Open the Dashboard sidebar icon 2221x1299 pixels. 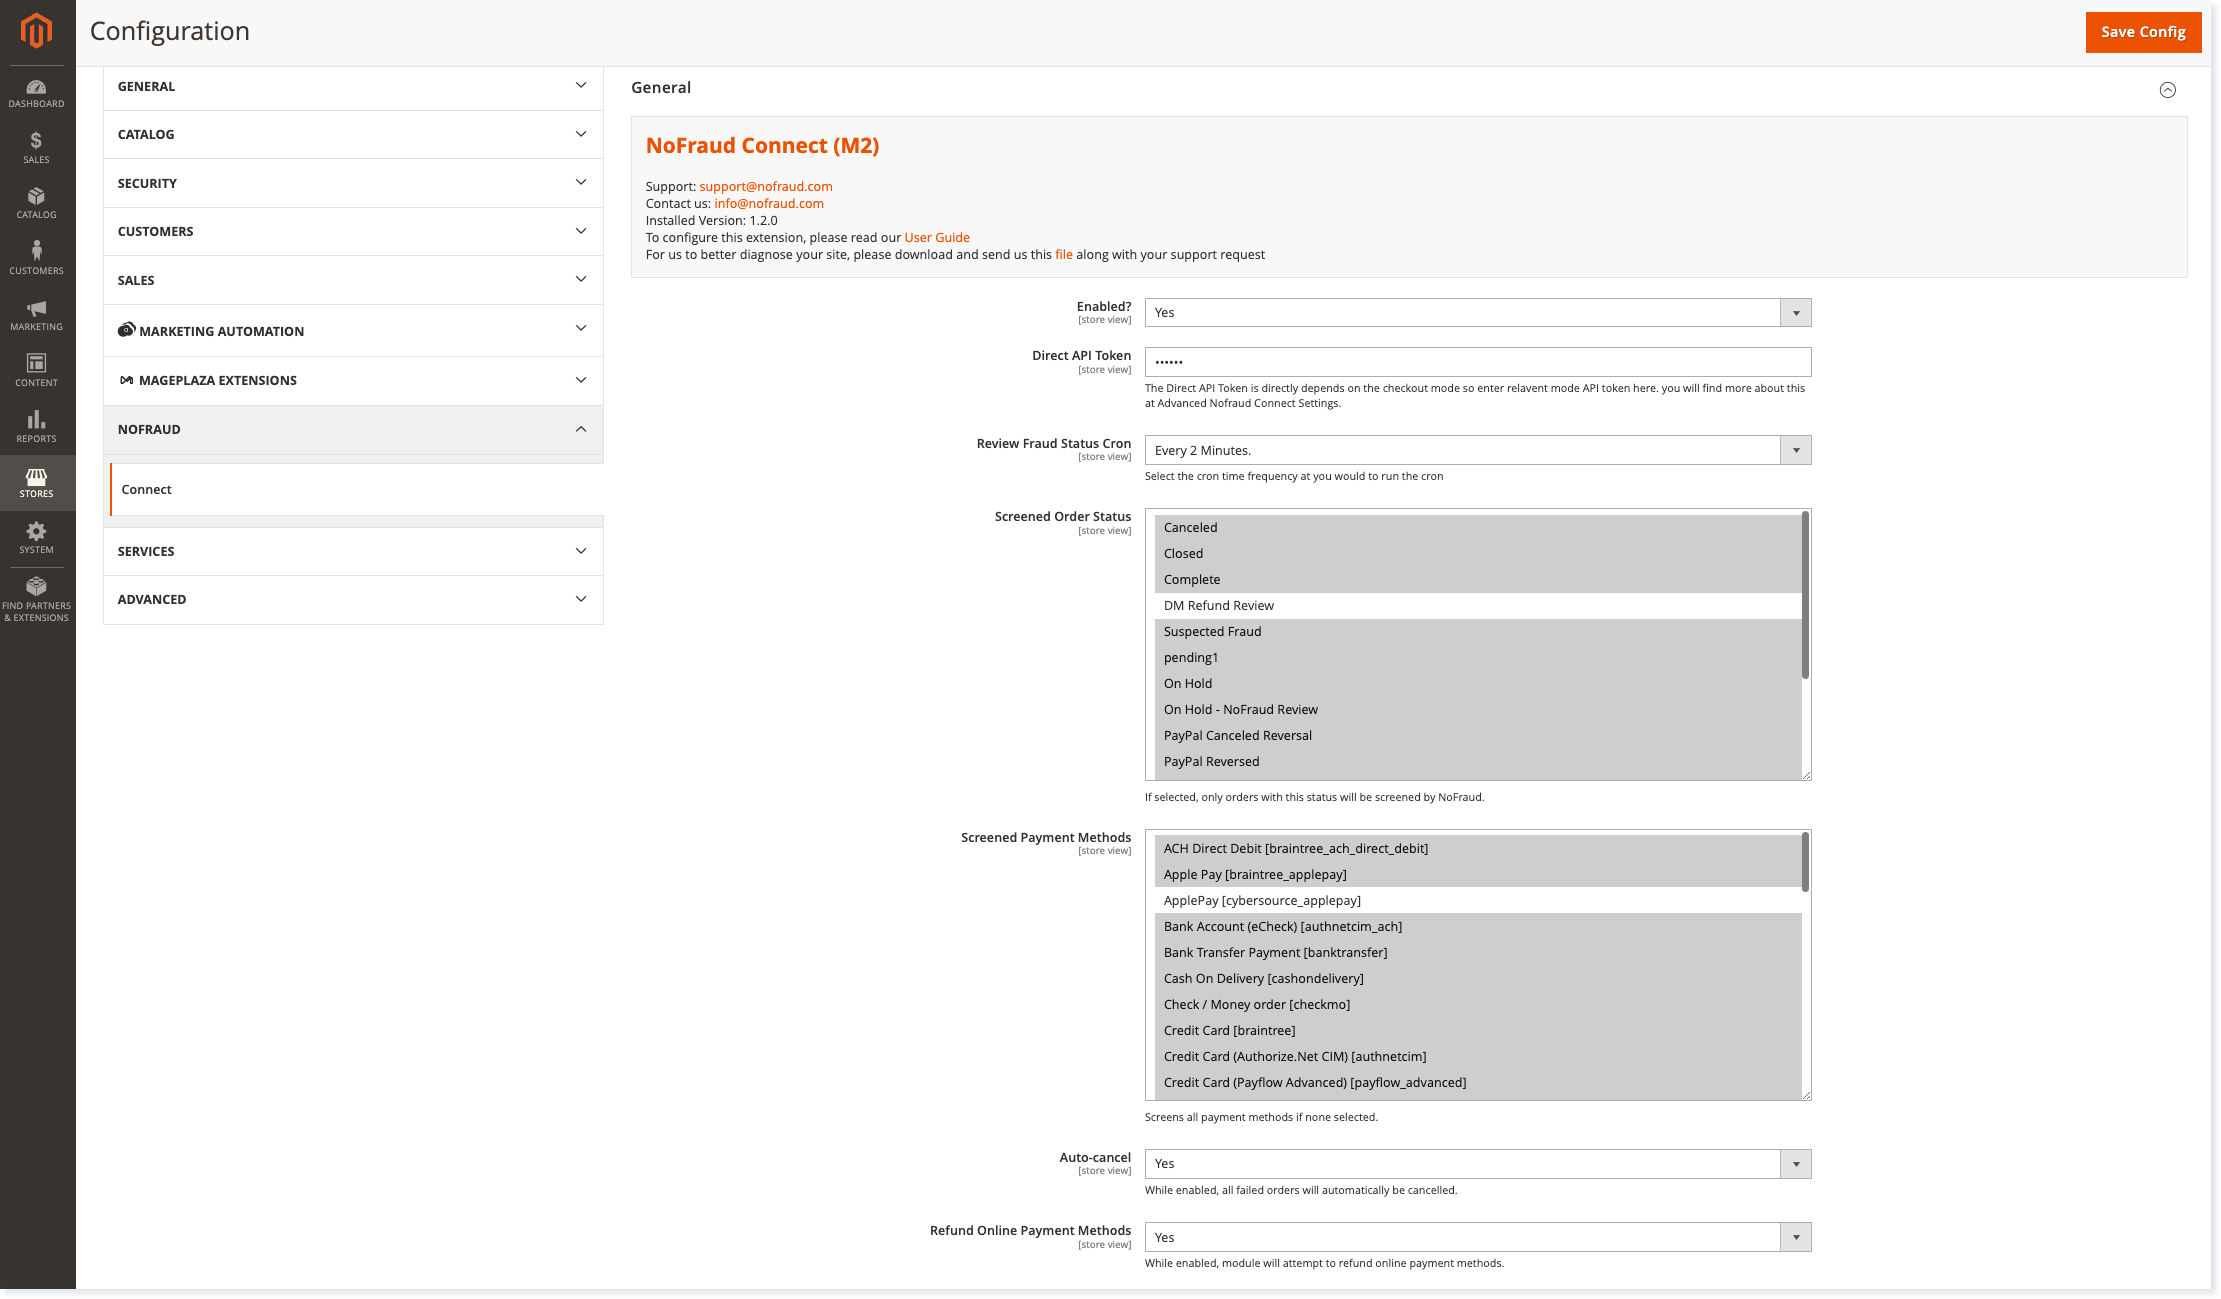36,87
